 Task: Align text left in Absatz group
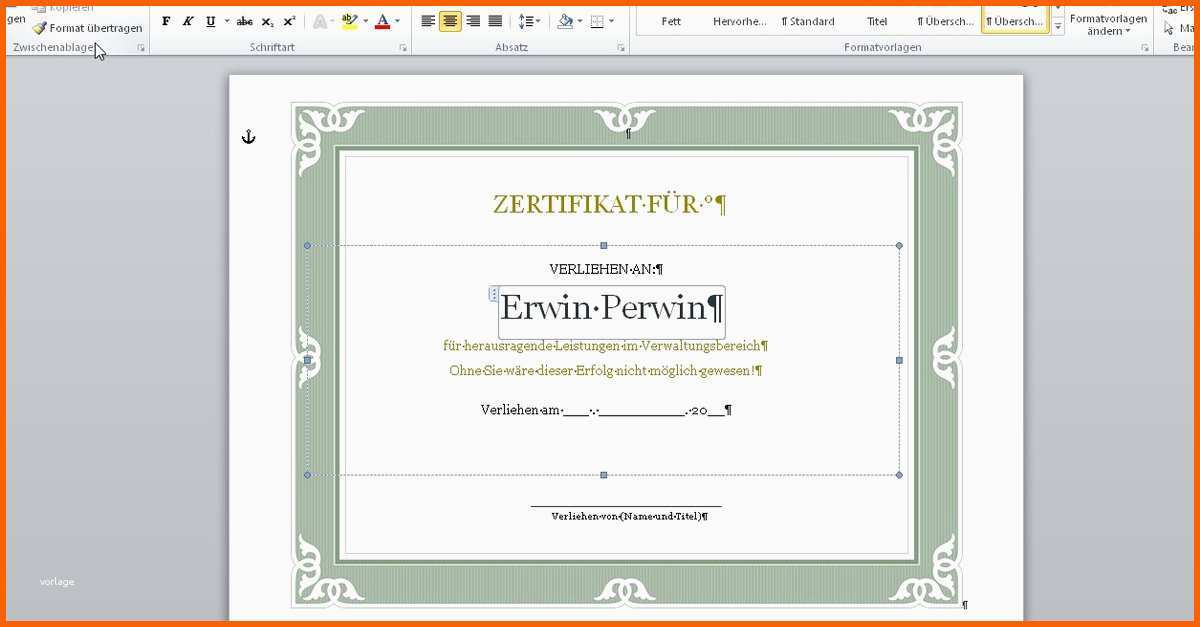[x=428, y=21]
